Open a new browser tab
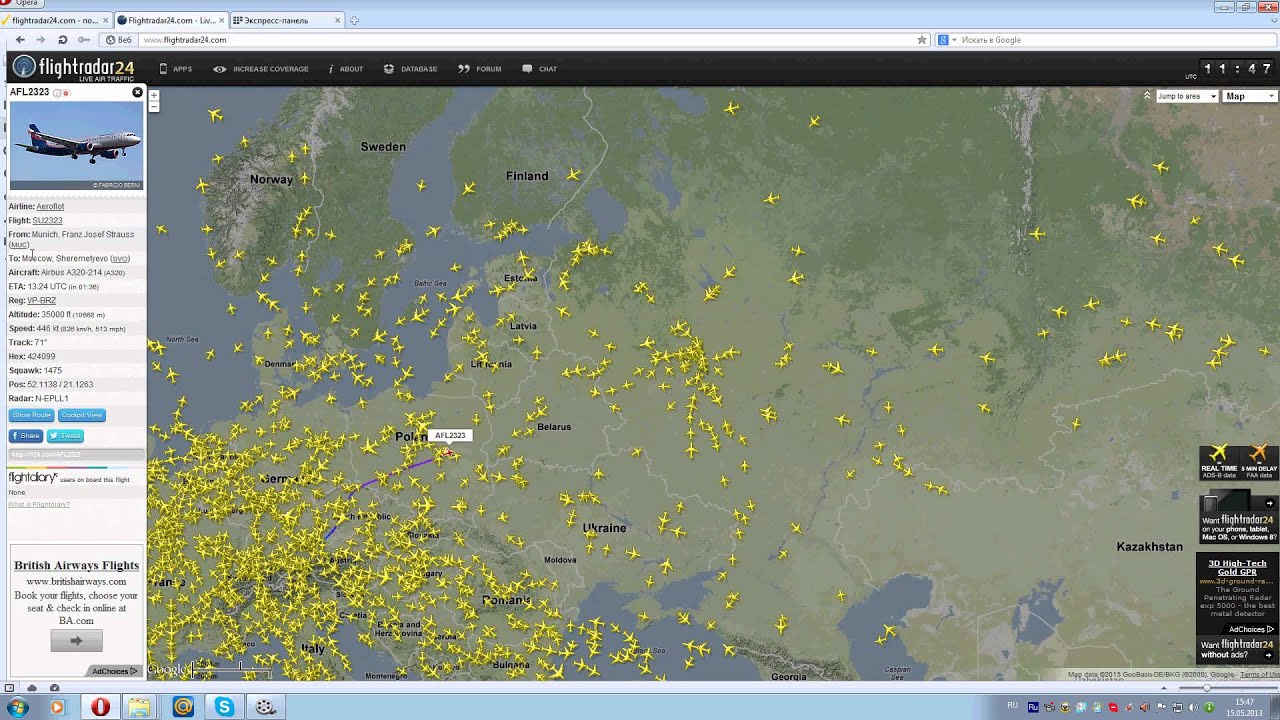Image resolution: width=1280 pixels, height=720 pixels. pos(354,20)
